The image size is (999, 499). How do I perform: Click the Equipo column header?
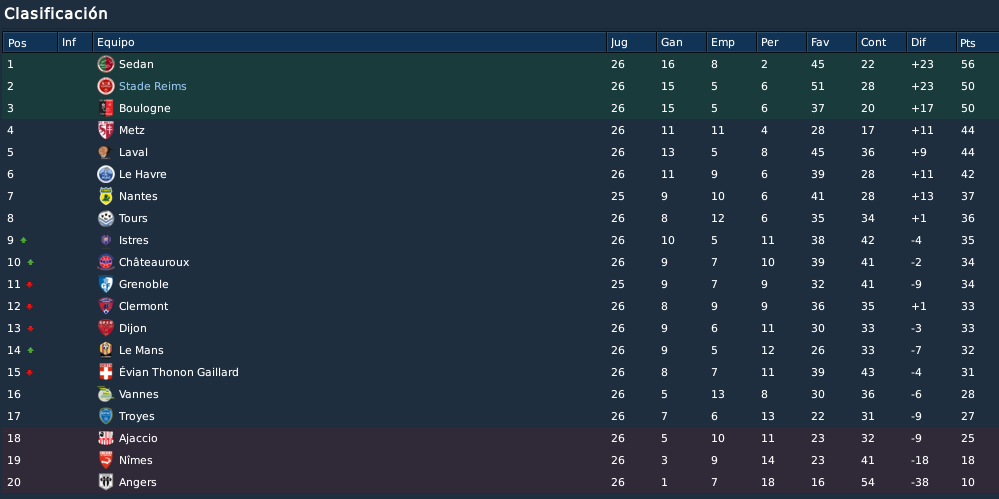(349, 43)
